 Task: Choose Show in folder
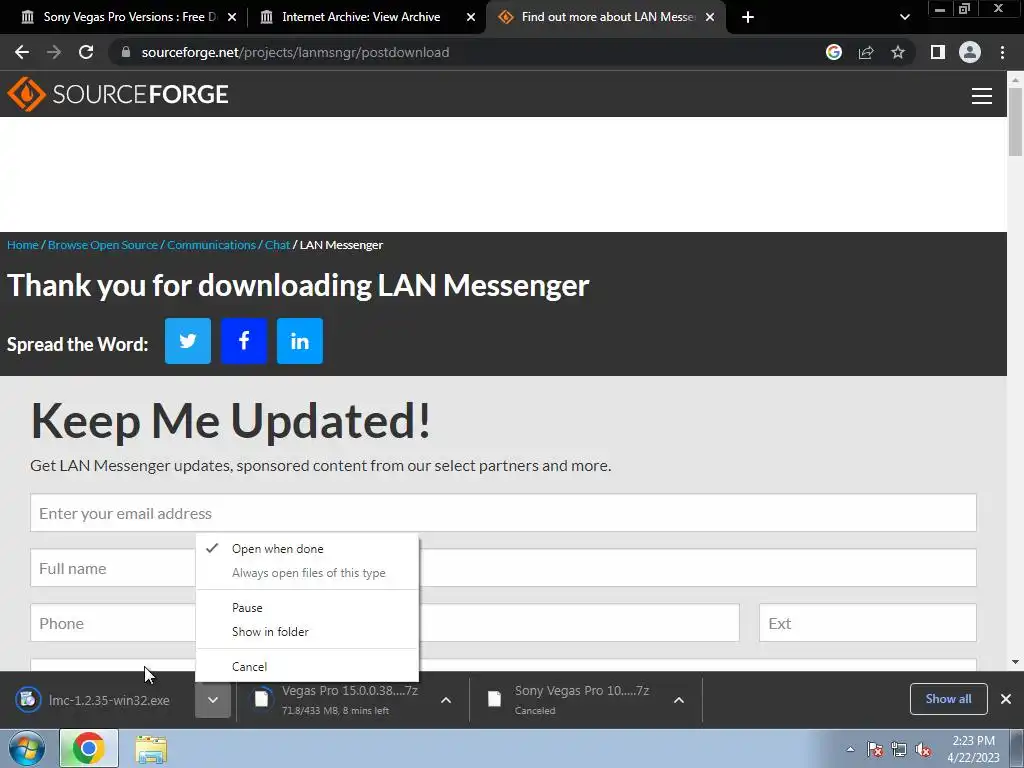[307, 632]
